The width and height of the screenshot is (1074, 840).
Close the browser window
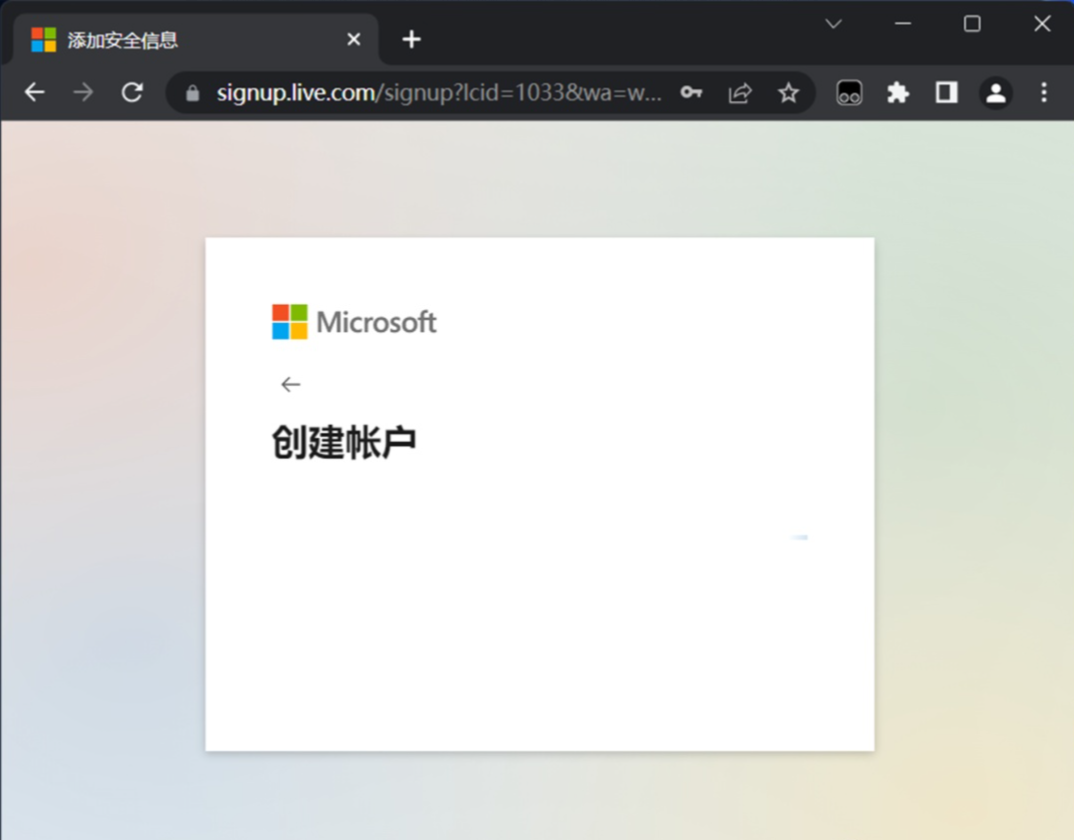pos(1042,24)
